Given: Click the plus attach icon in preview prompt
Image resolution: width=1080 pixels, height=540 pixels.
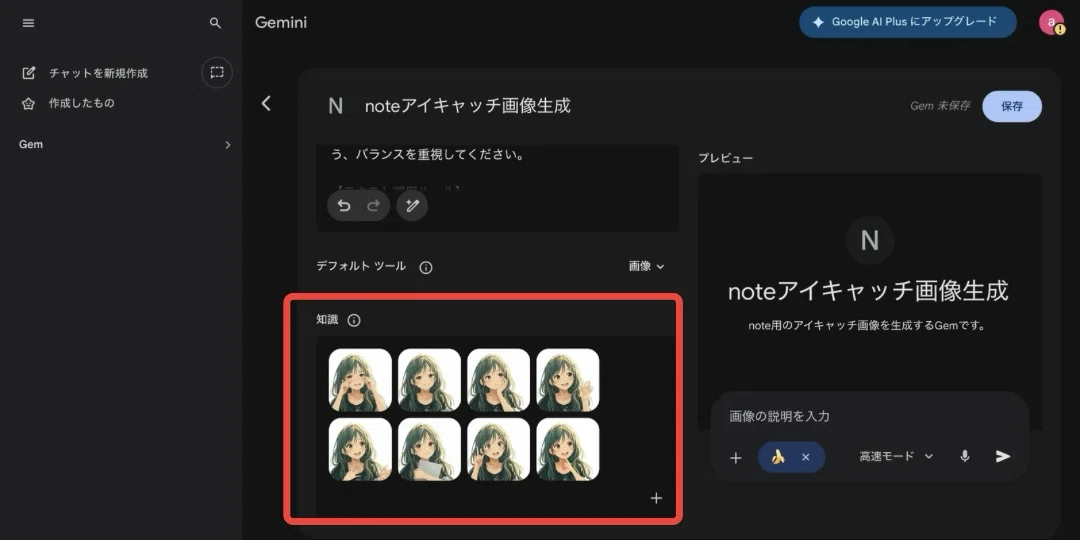Looking at the screenshot, I should click(x=736, y=457).
